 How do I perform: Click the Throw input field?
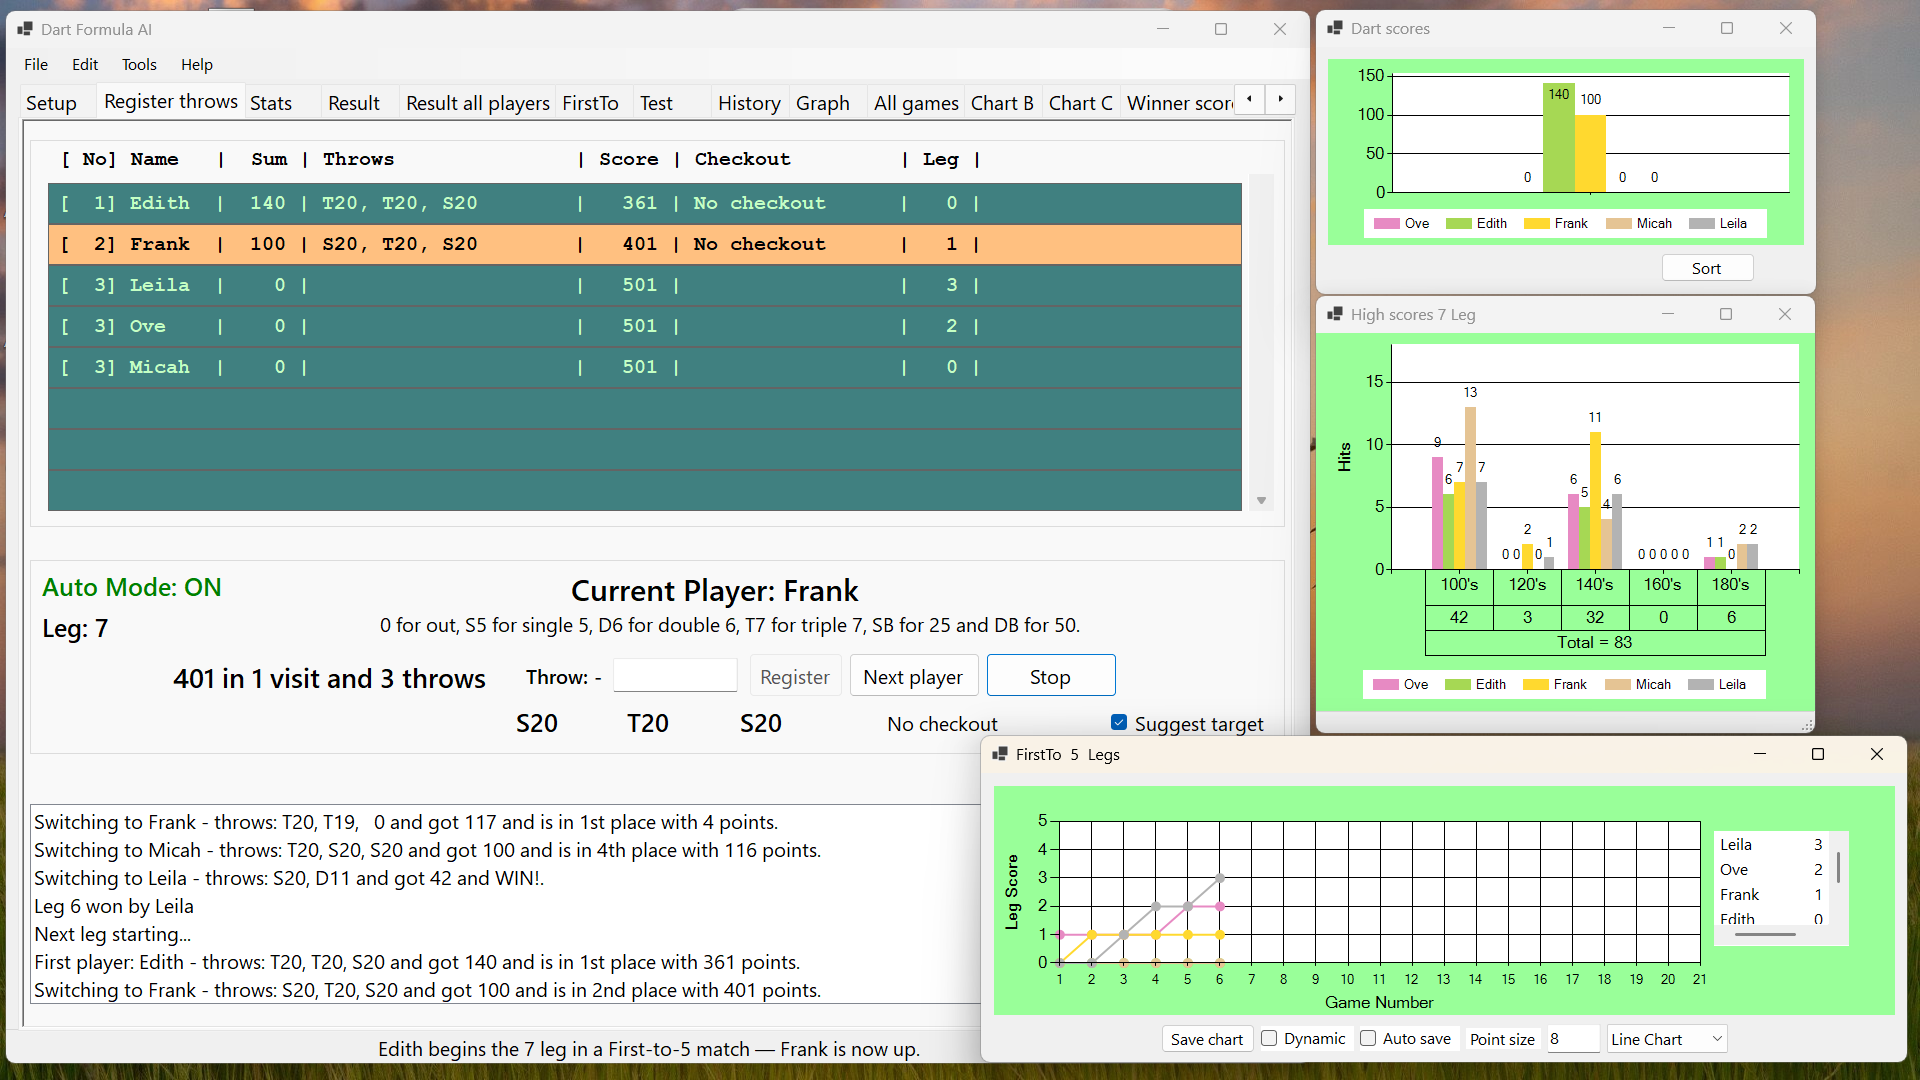tap(675, 676)
